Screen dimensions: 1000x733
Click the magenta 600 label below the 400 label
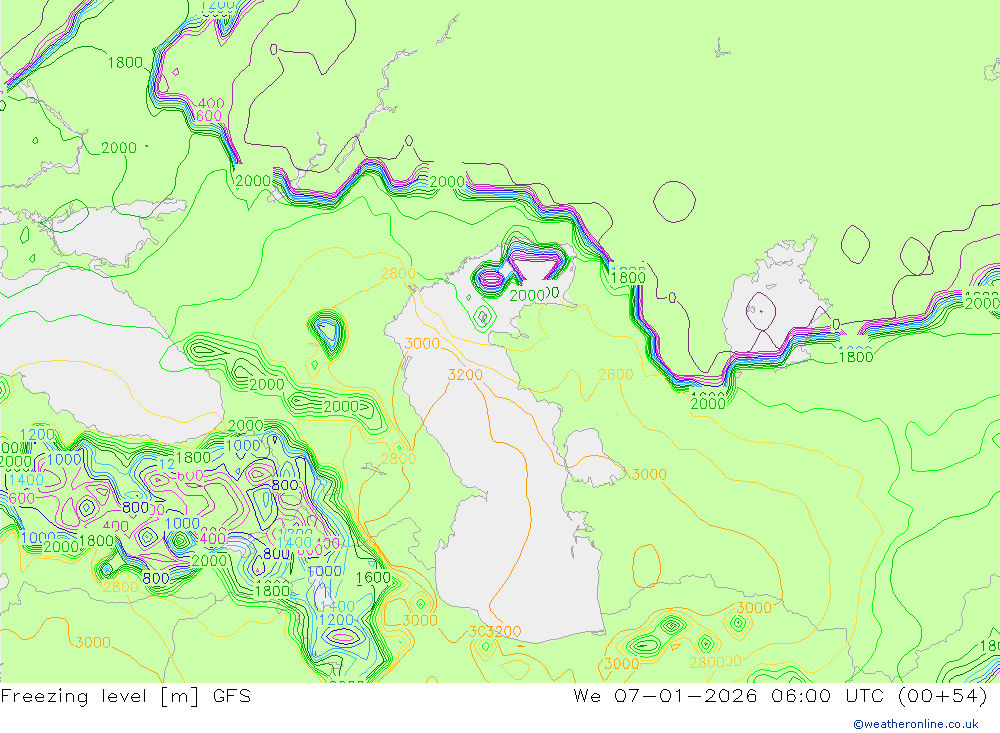pos(209,116)
